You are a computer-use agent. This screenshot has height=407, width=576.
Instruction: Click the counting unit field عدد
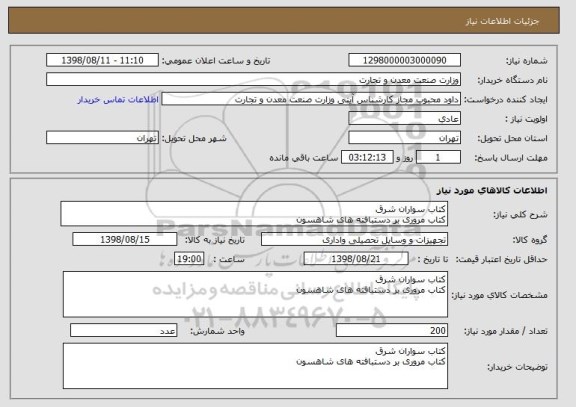point(123,331)
